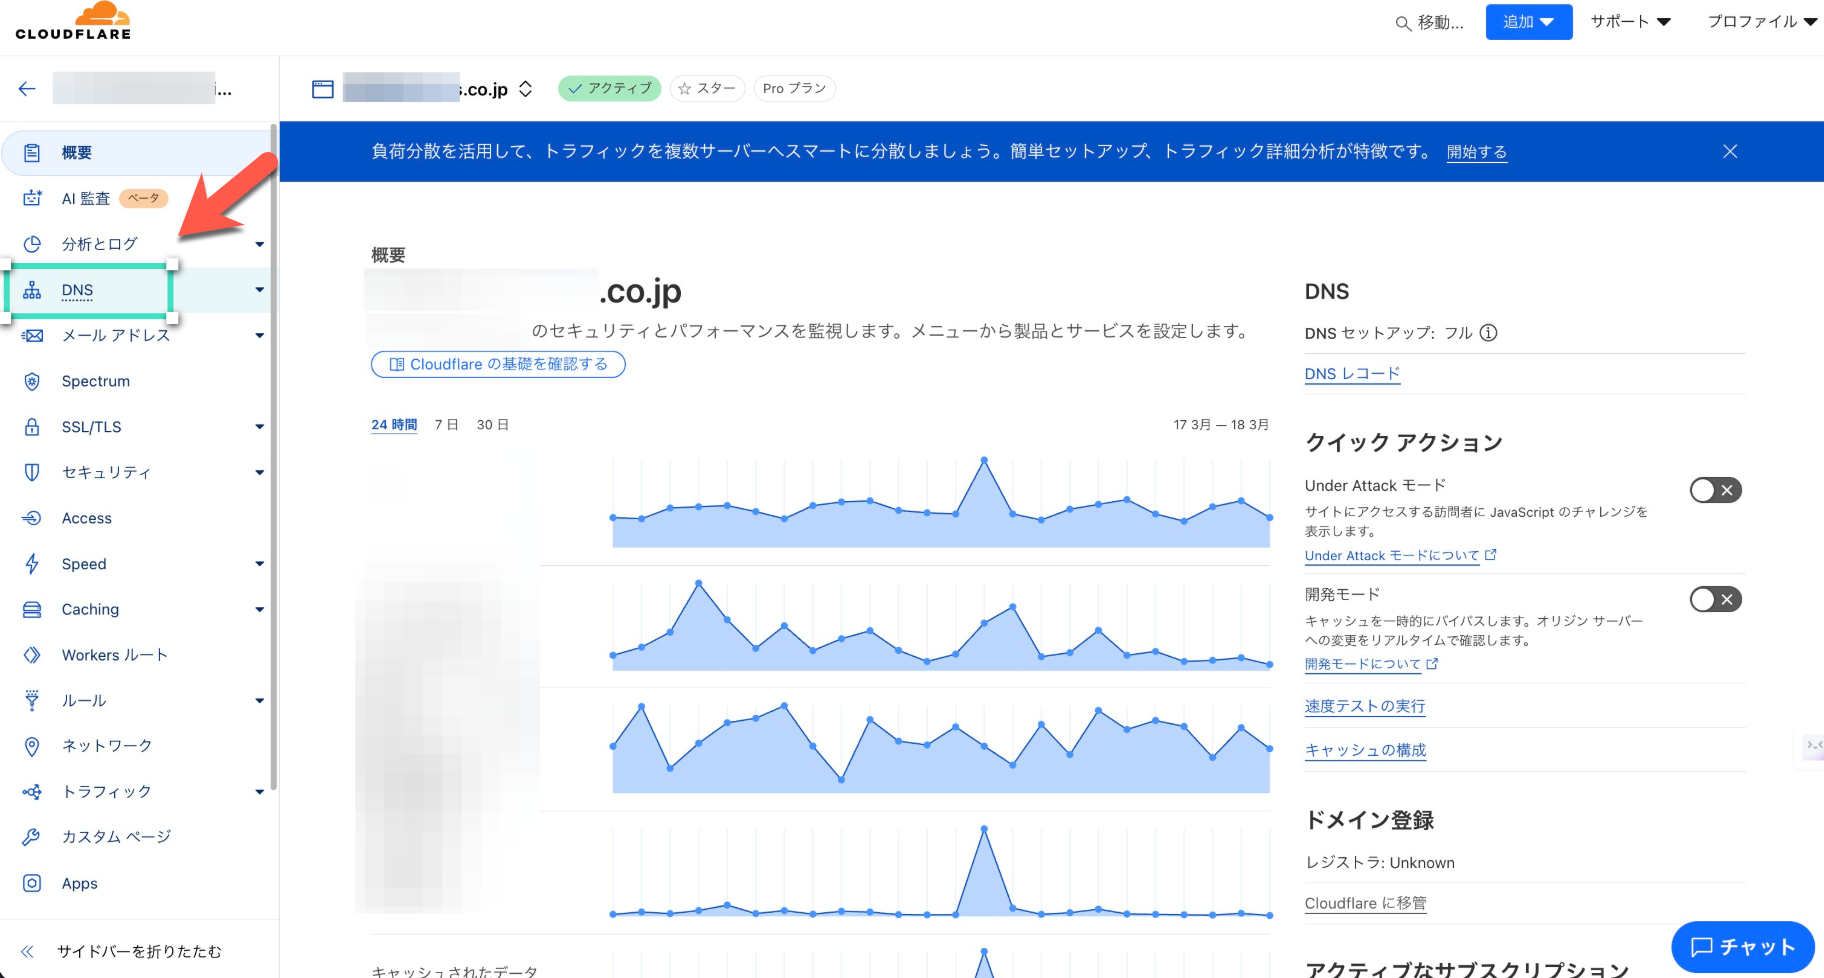Toggle the 開発モード switch
This screenshot has height=978, width=1824.
pyautogui.click(x=1716, y=599)
